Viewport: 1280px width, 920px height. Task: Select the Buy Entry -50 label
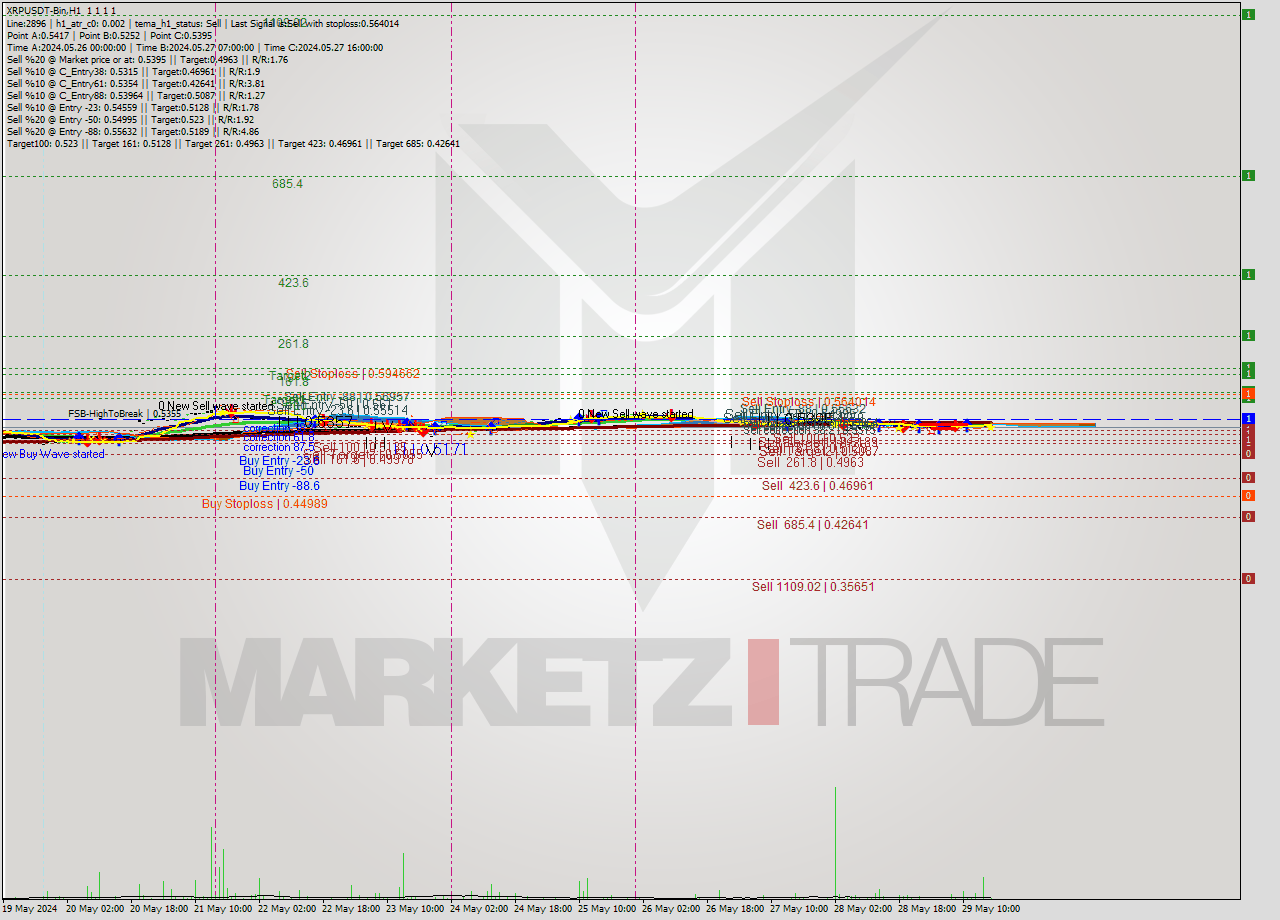(278, 471)
